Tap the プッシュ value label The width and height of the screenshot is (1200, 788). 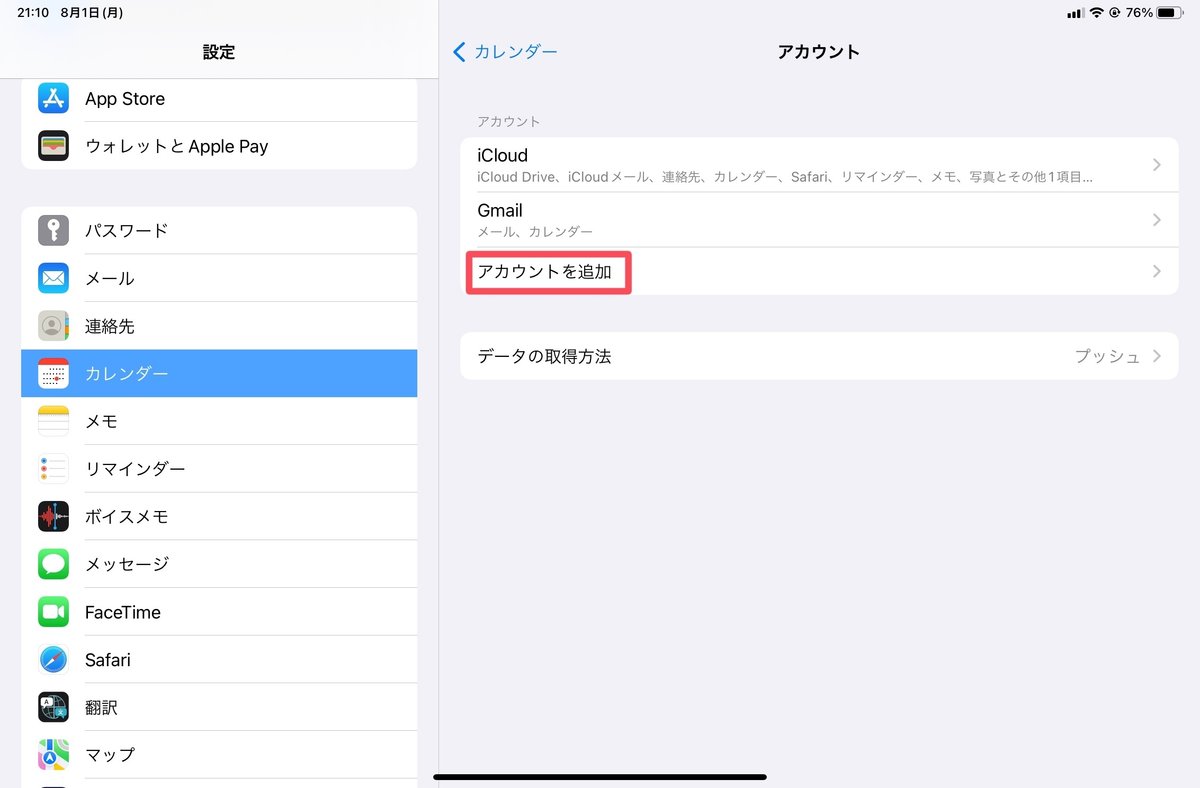[1107, 356]
